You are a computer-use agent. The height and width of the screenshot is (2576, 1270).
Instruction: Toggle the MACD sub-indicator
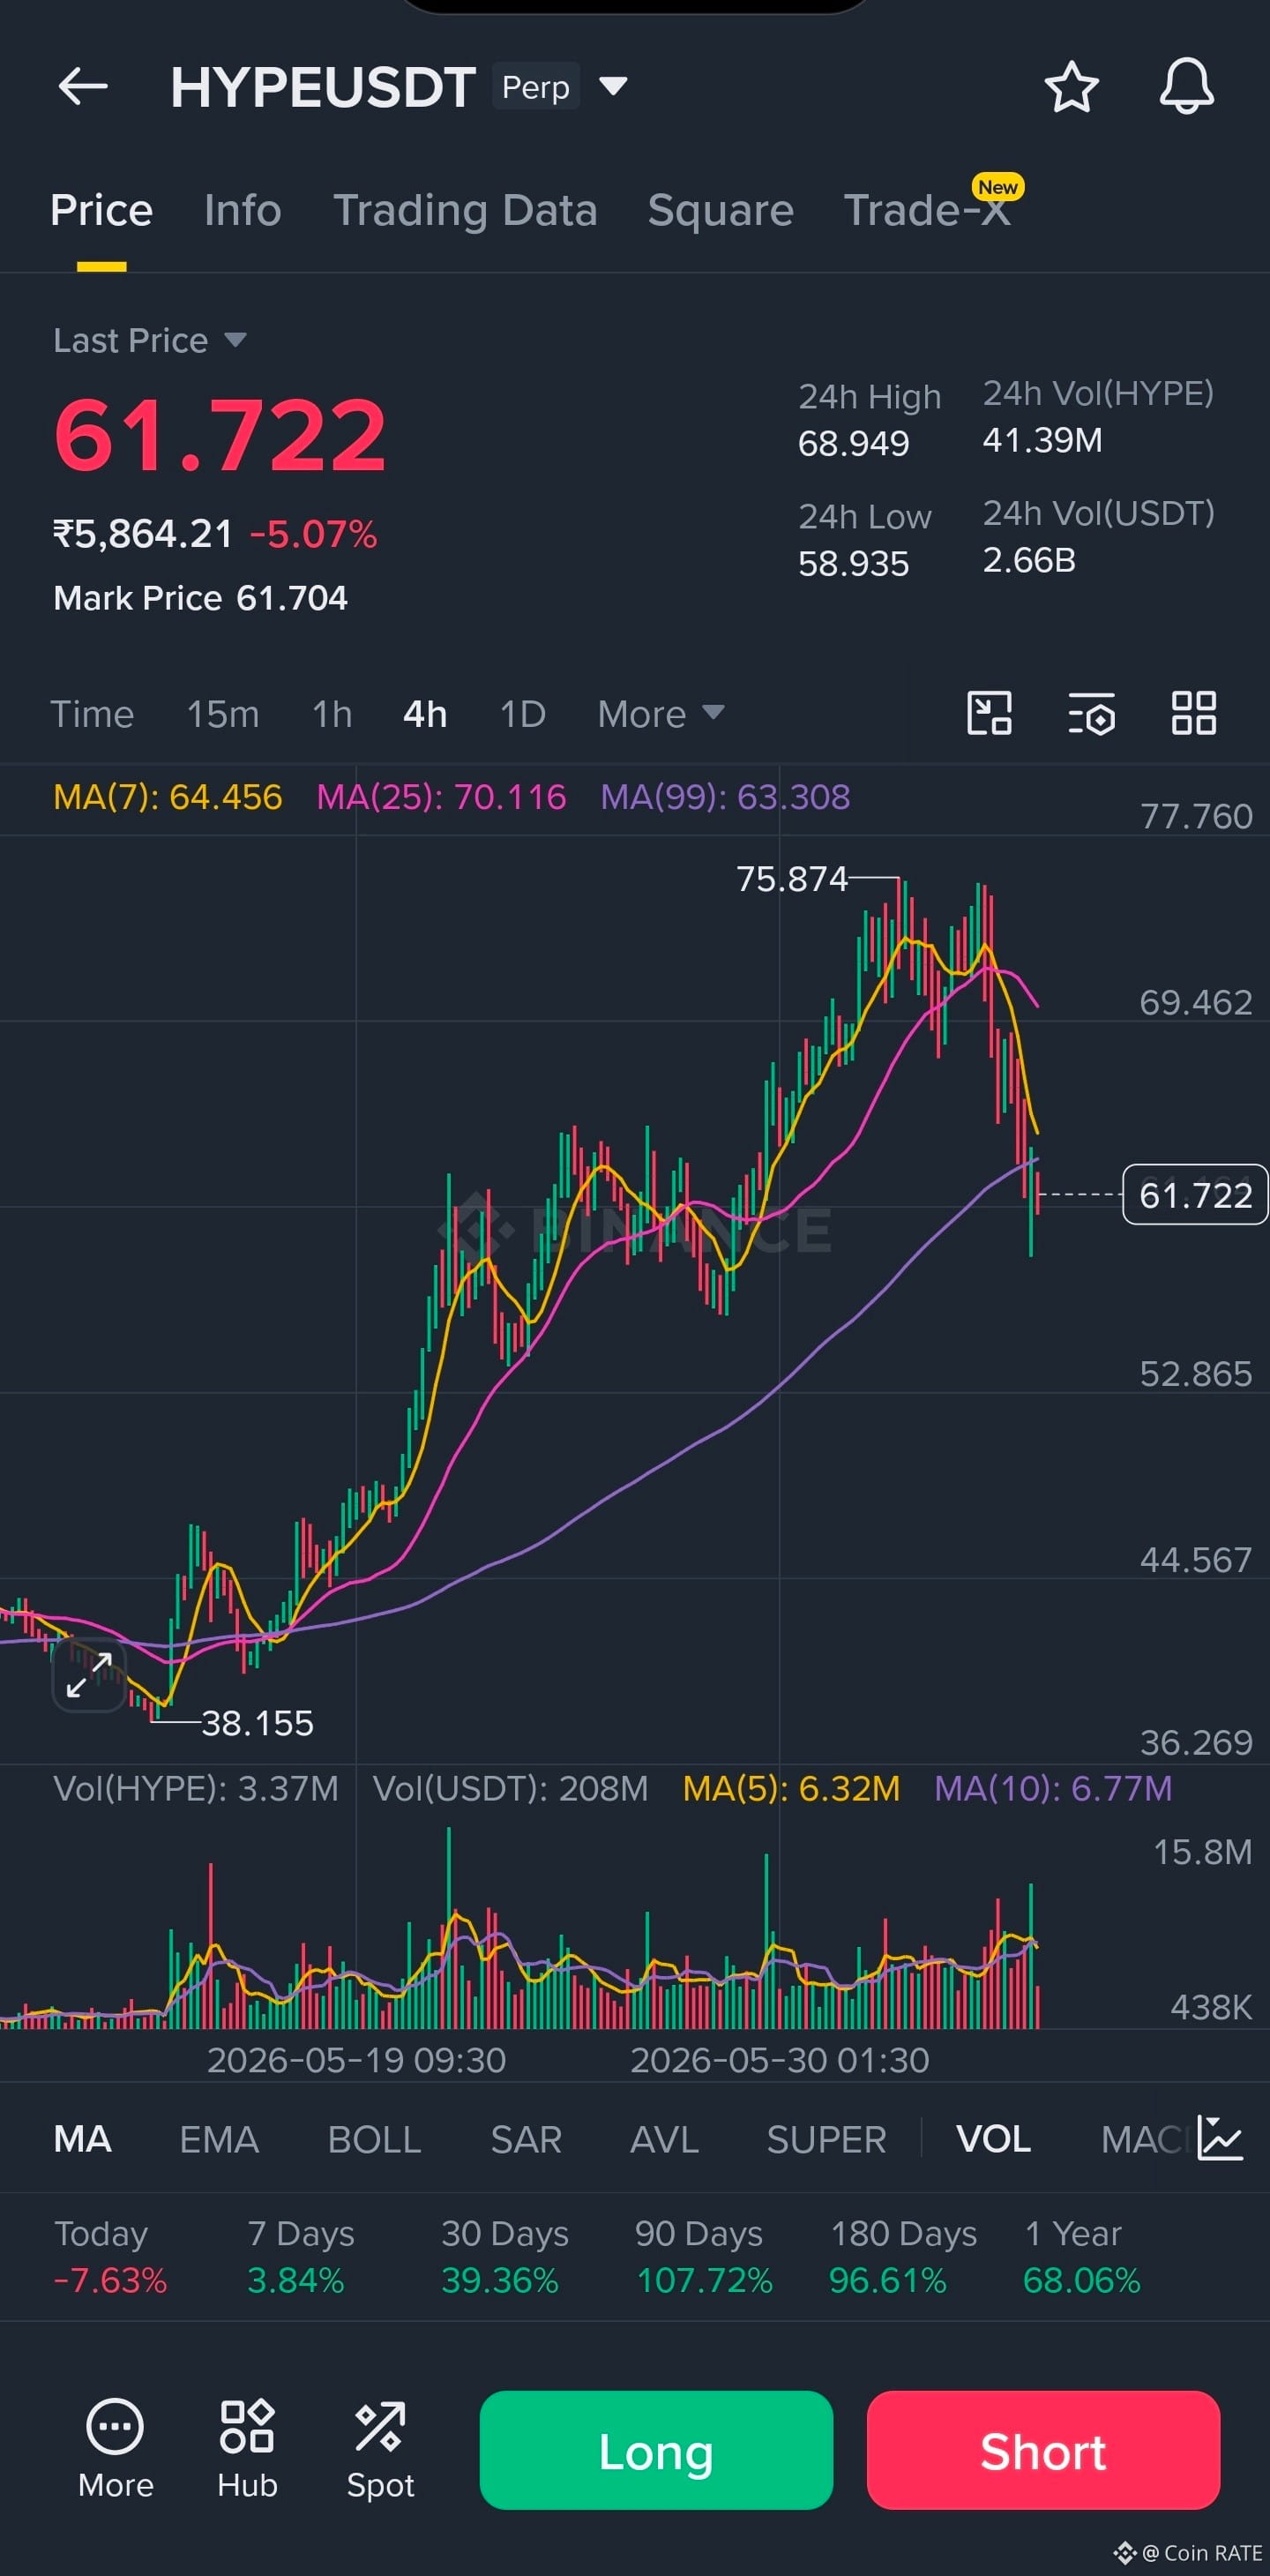(1146, 2139)
